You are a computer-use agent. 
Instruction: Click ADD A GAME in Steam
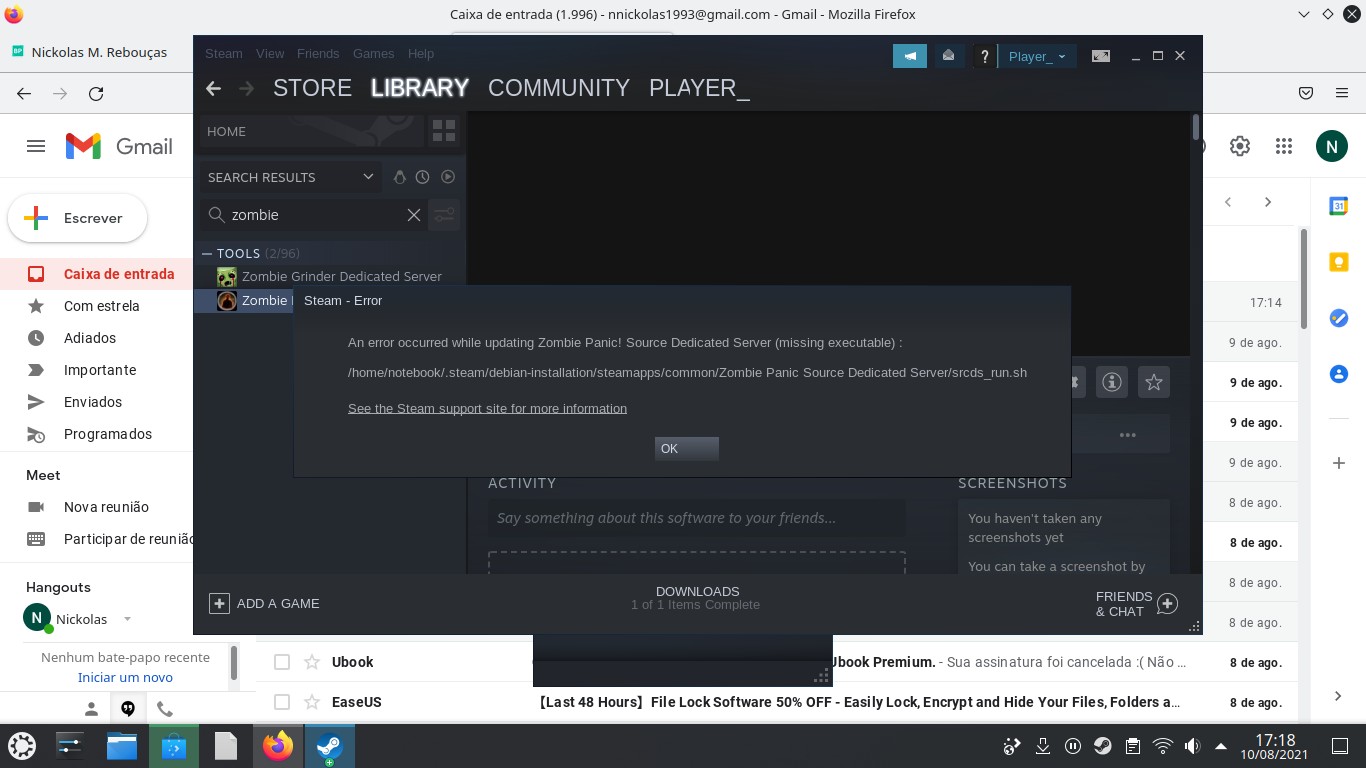pos(264,603)
